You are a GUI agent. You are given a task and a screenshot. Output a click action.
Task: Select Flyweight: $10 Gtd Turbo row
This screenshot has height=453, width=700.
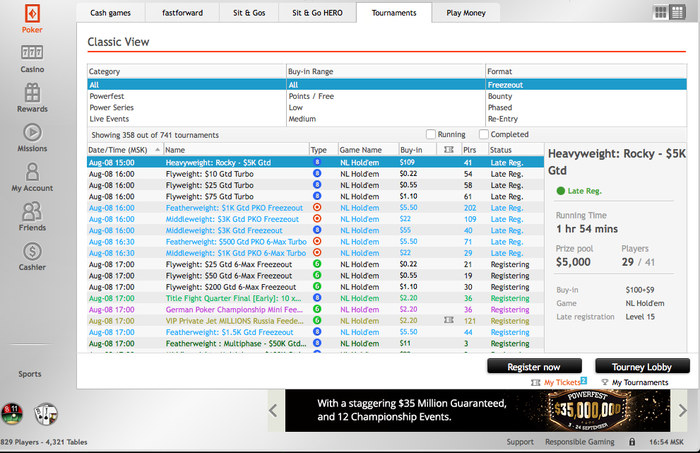click(315, 174)
